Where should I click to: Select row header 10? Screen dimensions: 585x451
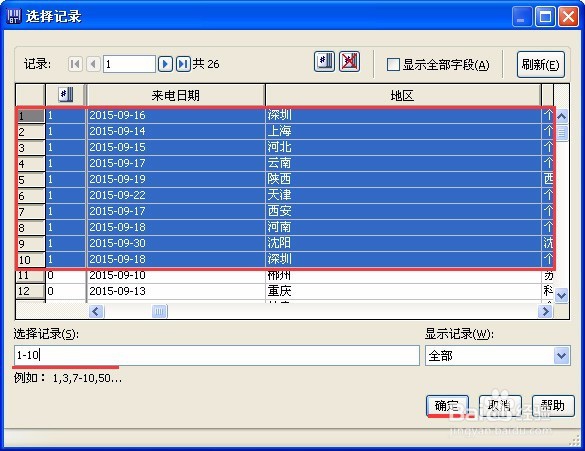31,260
